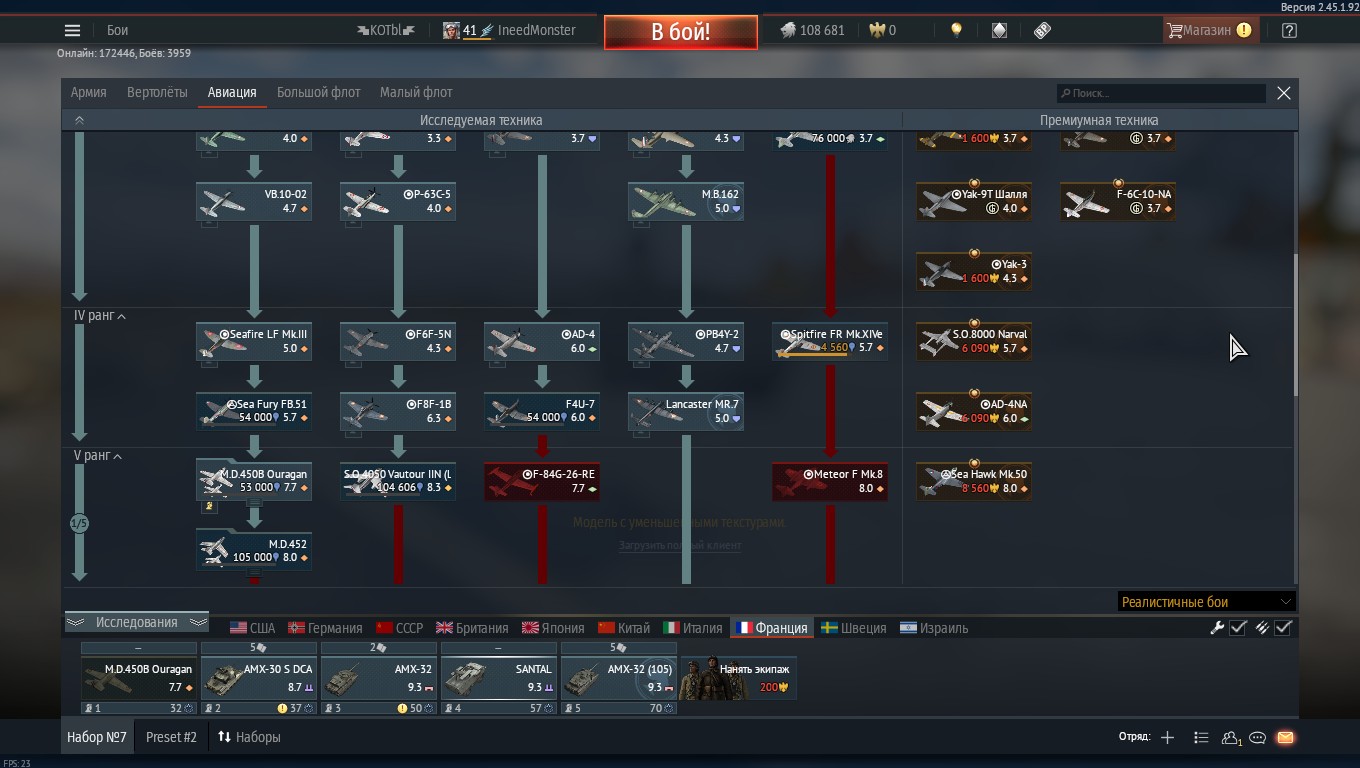
Task: Open the Реалистичные бои mode dropdown
Action: point(1206,601)
